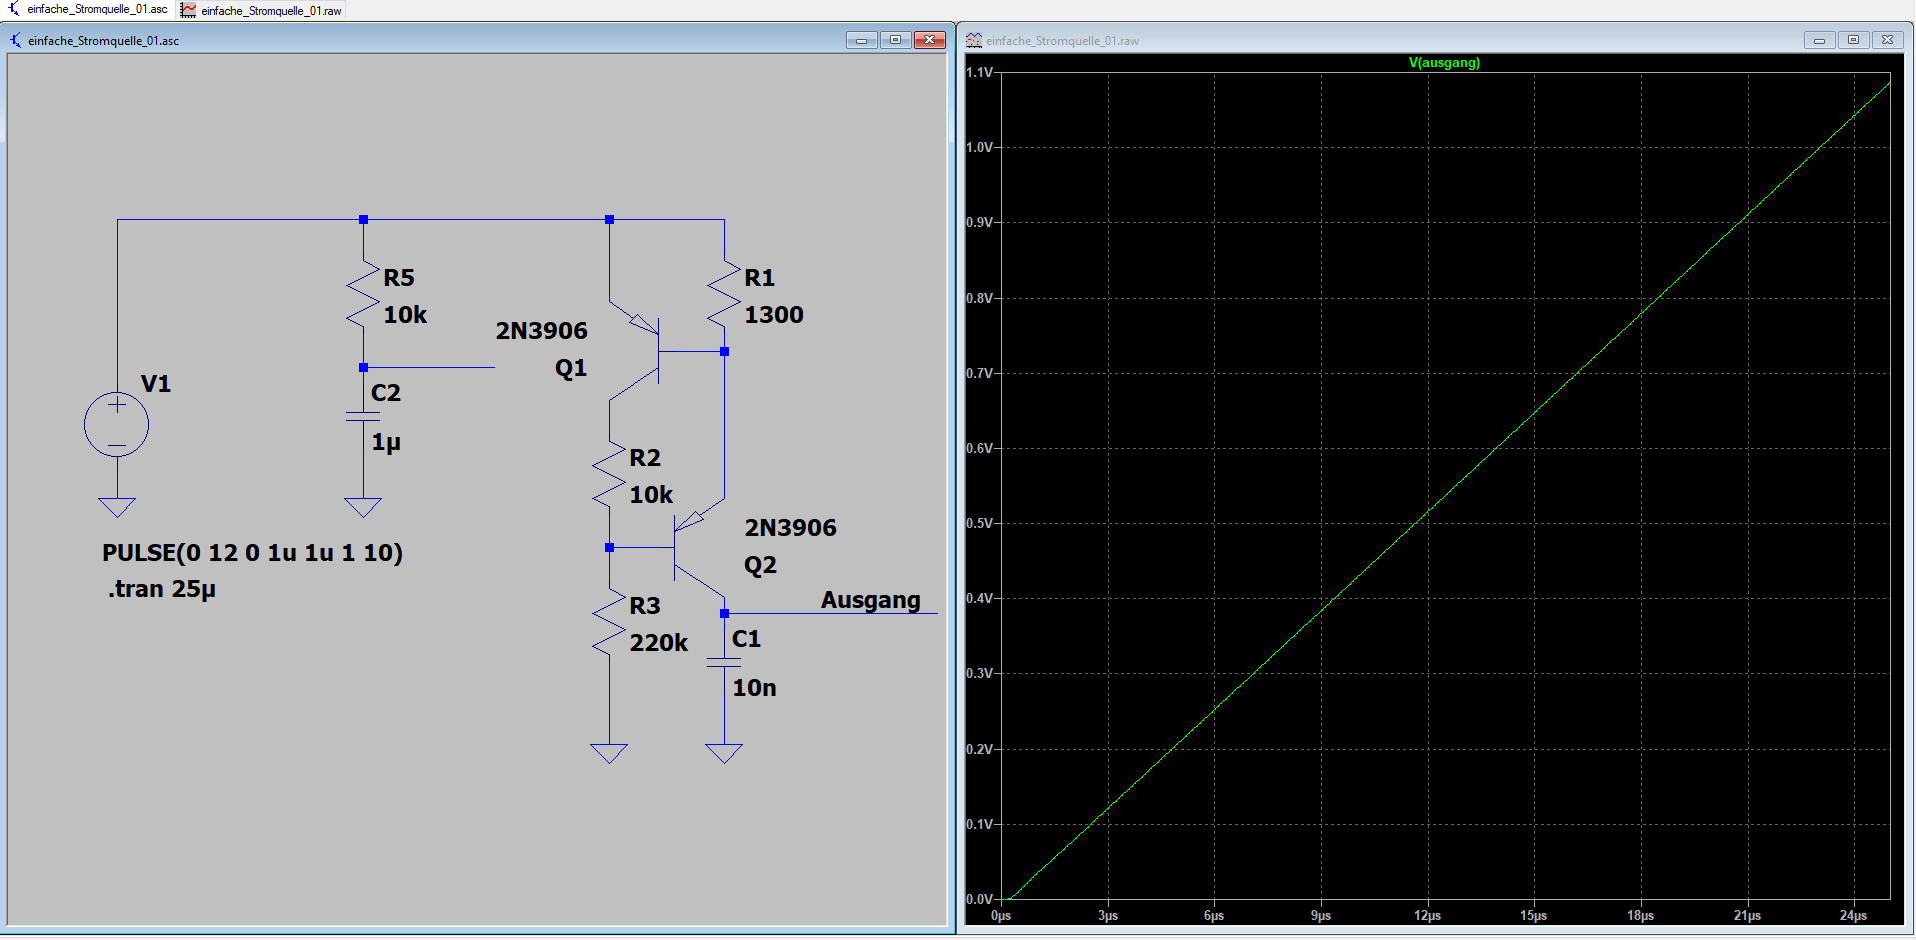The height and width of the screenshot is (940, 1916).
Task: Select capacitor C1 symbol
Action: tap(724, 662)
